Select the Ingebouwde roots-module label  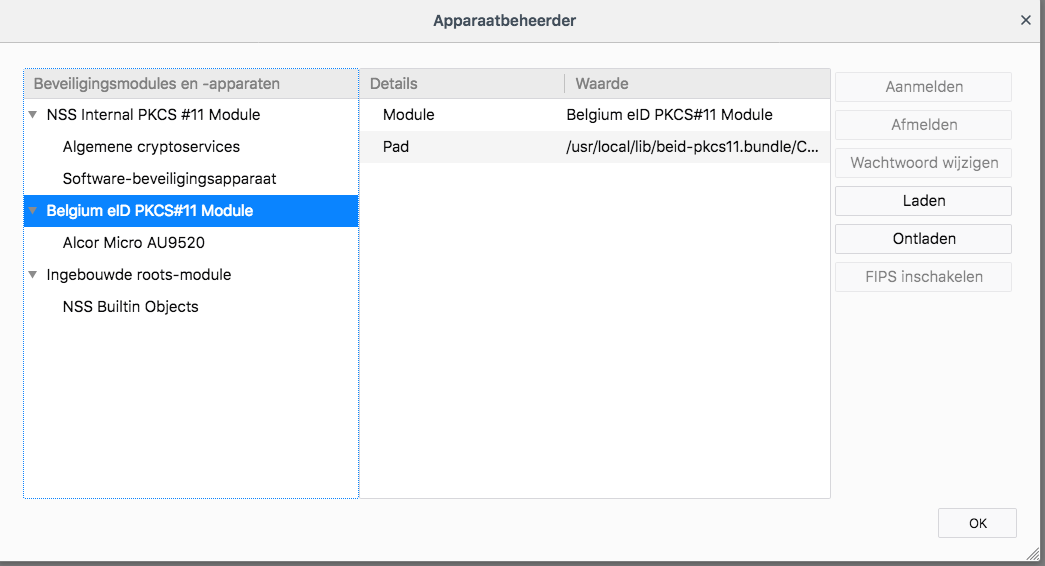[x=138, y=275]
